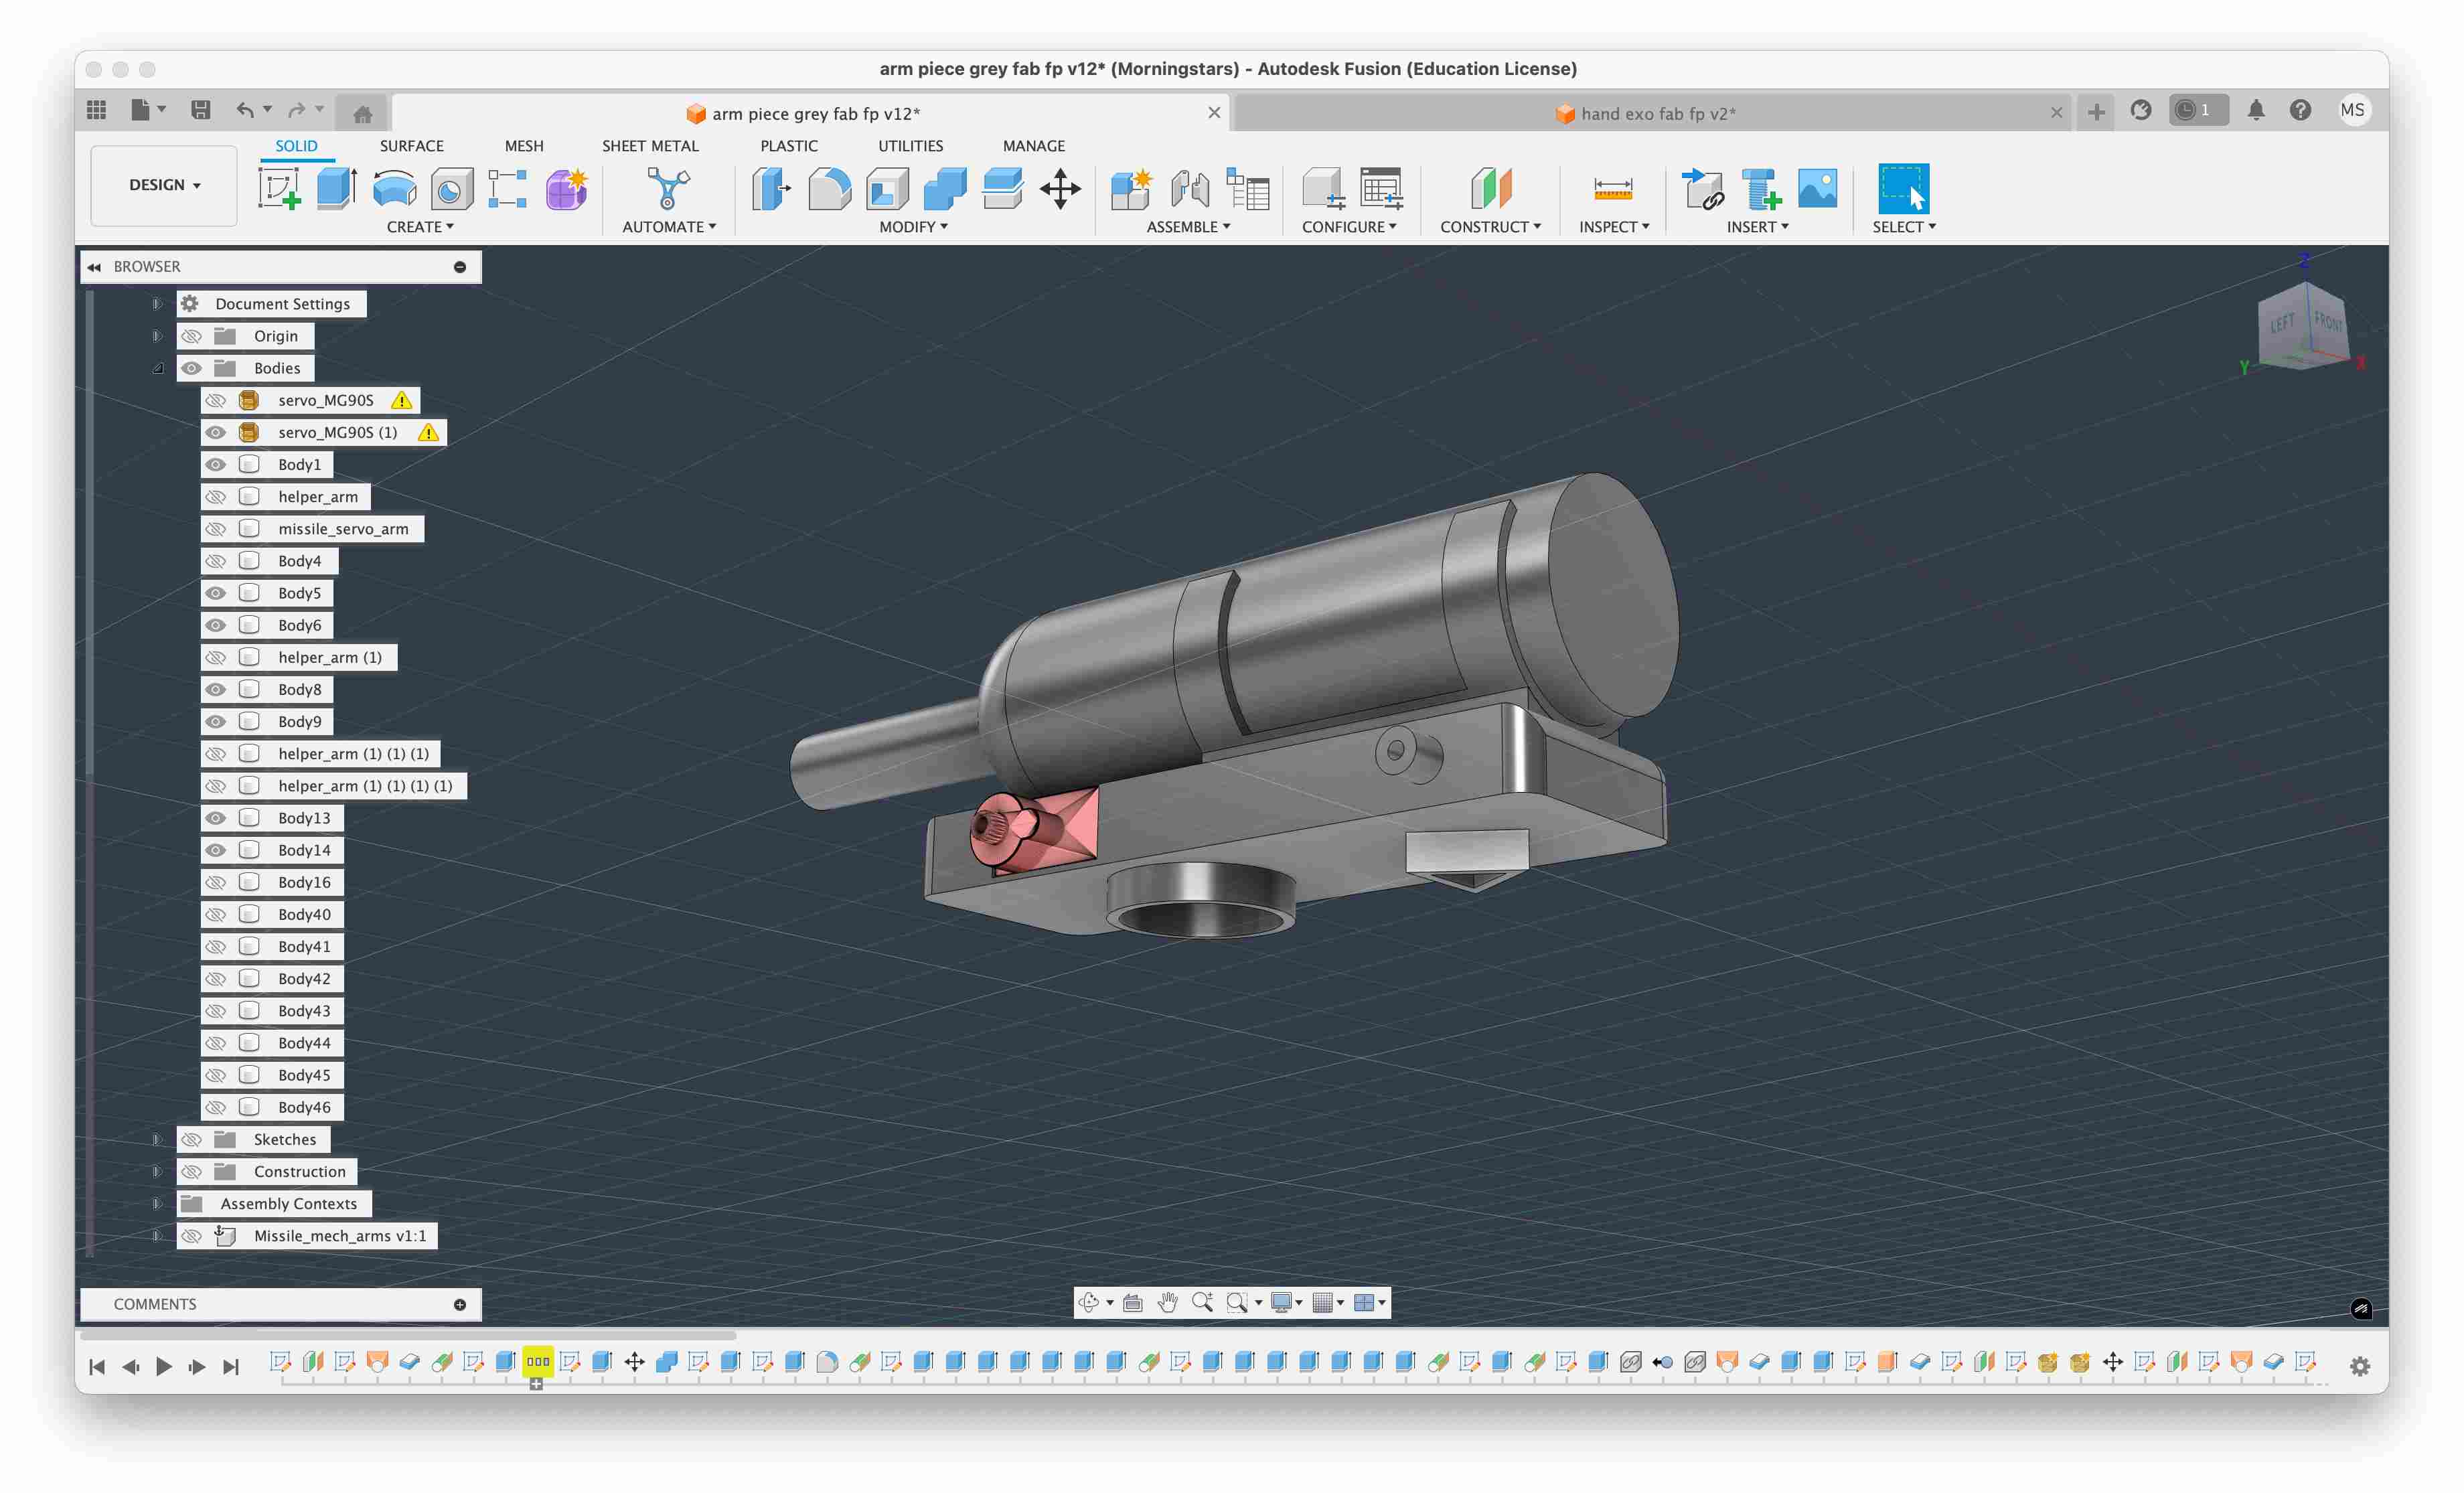The height and width of the screenshot is (1493, 2464).
Task: Select the Missile_mech_arms v1:1 component
Action: pos(340,1236)
